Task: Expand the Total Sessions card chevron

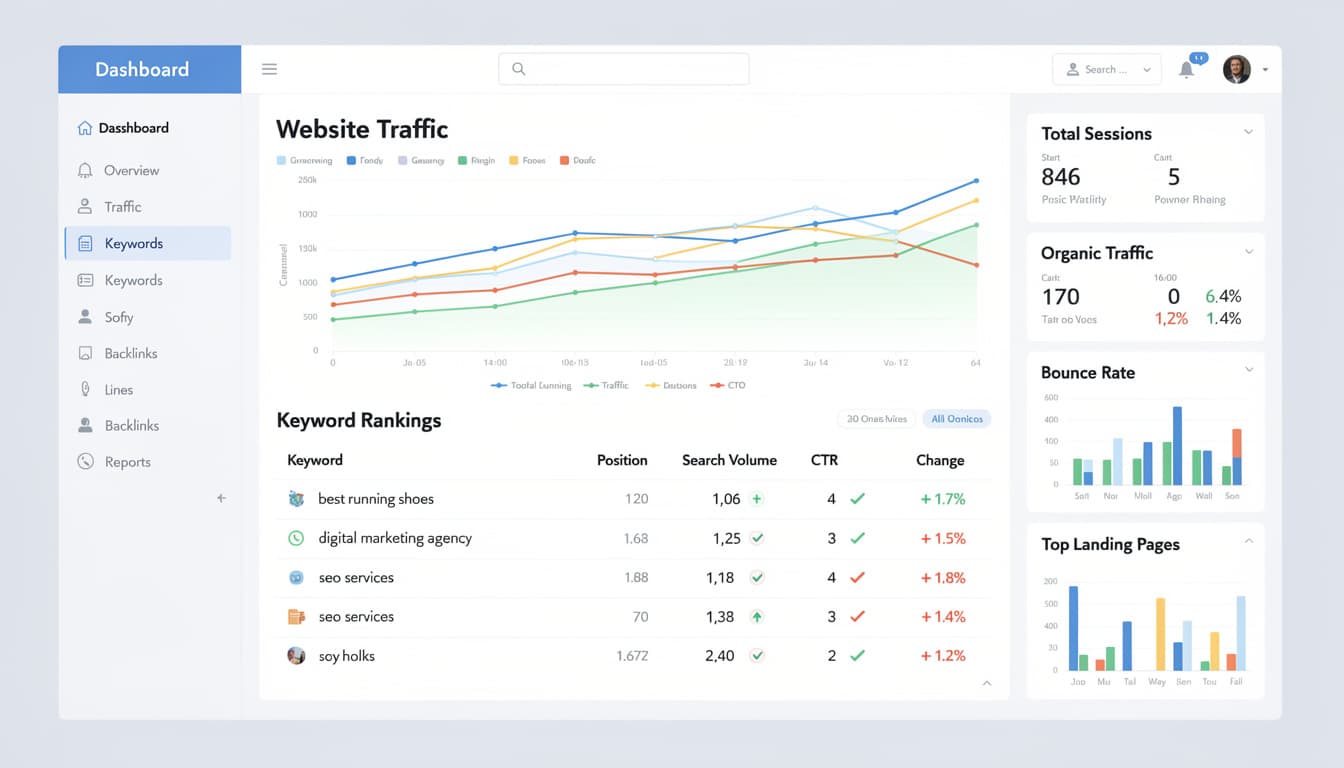Action: pyautogui.click(x=1248, y=132)
